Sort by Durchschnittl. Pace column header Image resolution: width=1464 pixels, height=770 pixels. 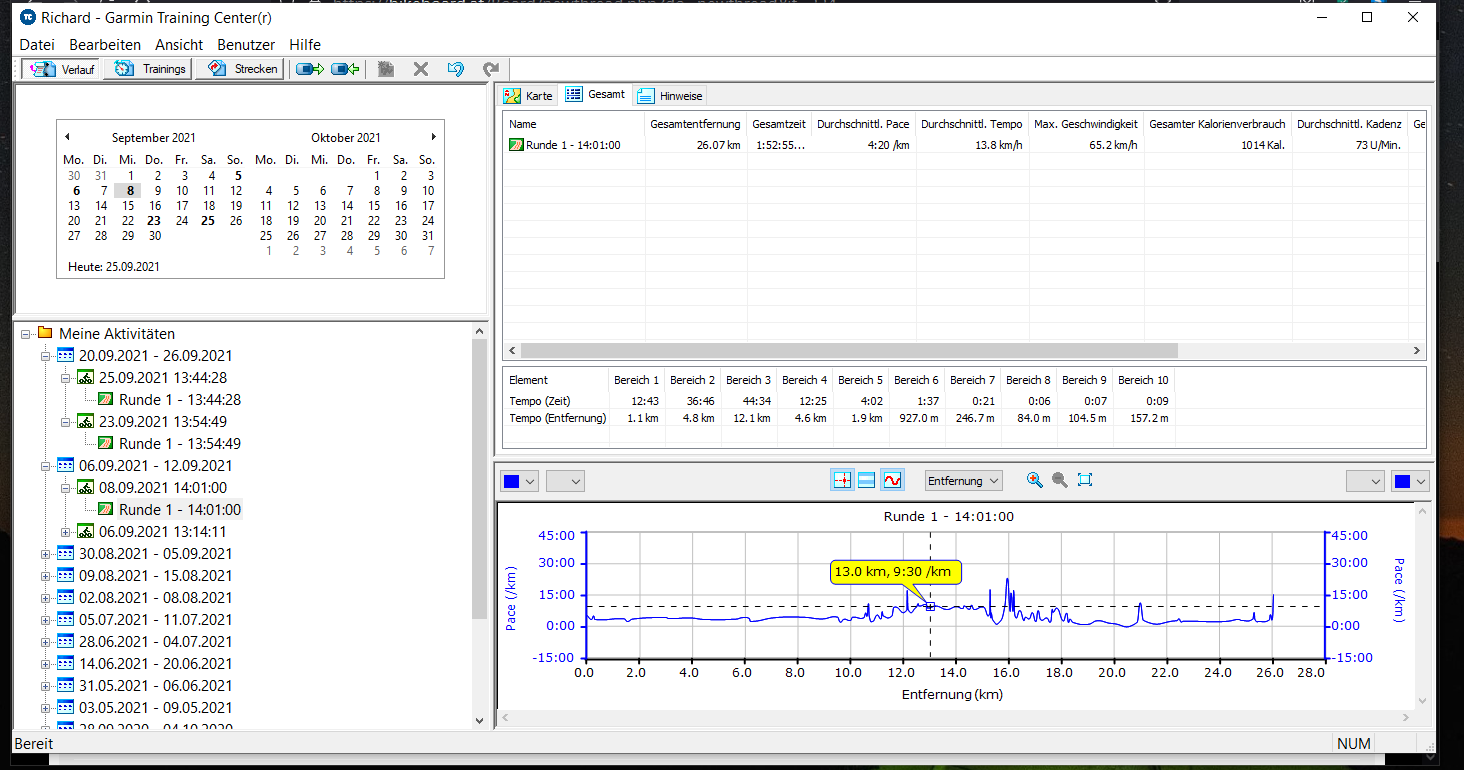[x=864, y=124]
